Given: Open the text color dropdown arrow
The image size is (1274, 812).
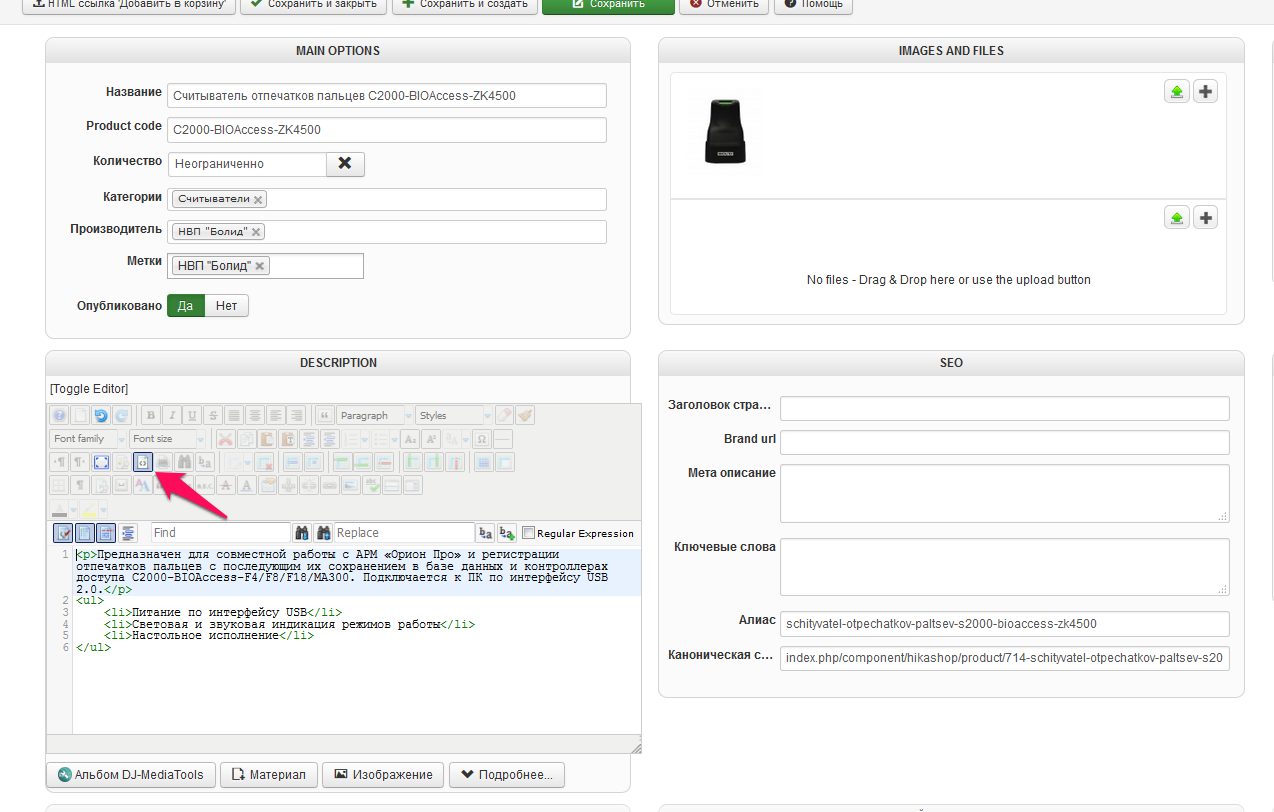Looking at the screenshot, I should [73, 510].
